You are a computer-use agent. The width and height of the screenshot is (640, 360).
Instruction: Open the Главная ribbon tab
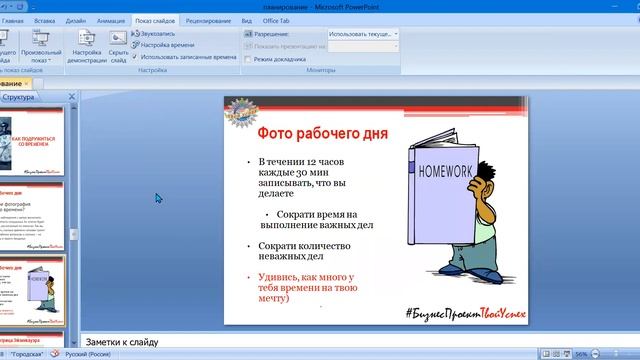[x=12, y=21]
